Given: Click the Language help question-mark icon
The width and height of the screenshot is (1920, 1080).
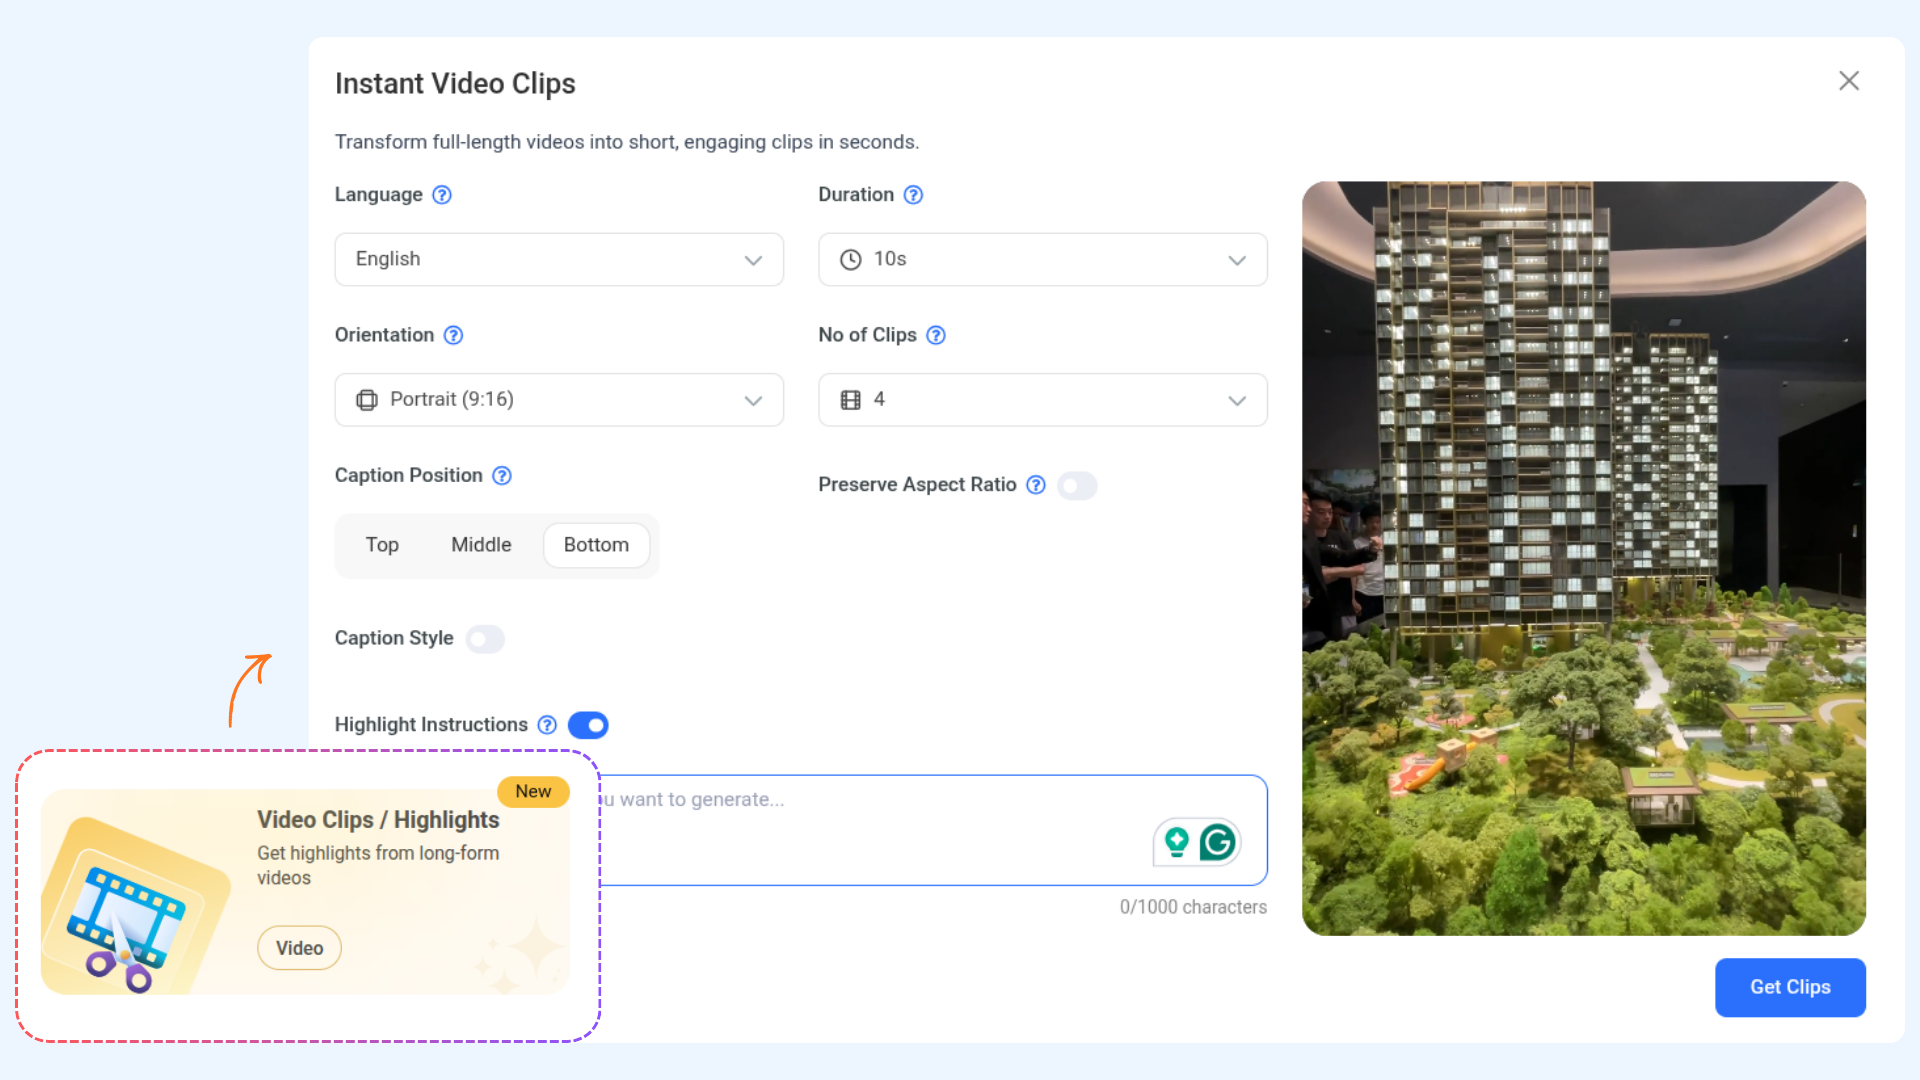Looking at the screenshot, I should point(442,195).
